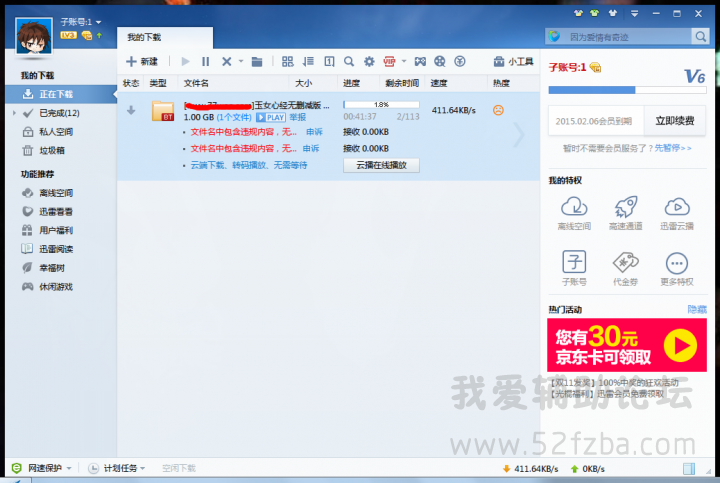The image size is (720, 483).
Task: Open 垃圾箱 trash in the sidebar
Action: pyautogui.click(x=51, y=151)
